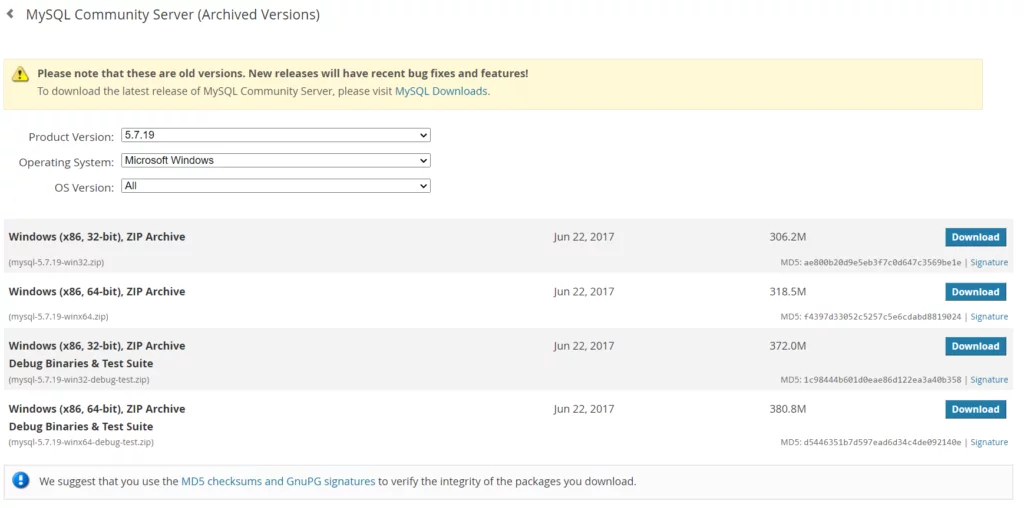This screenshot has height=507, width=1024.
Task: Open Signature link for mysql-5.7.19-winx64.zip
Action: point(989,316)
